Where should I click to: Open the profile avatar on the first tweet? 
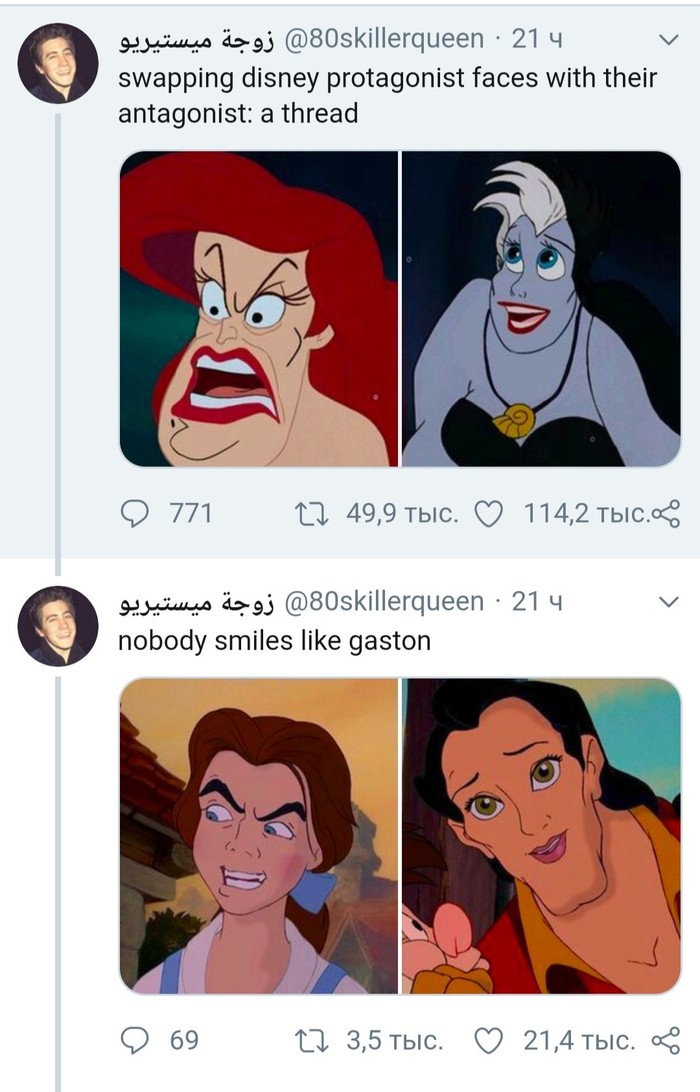[58, 64]
